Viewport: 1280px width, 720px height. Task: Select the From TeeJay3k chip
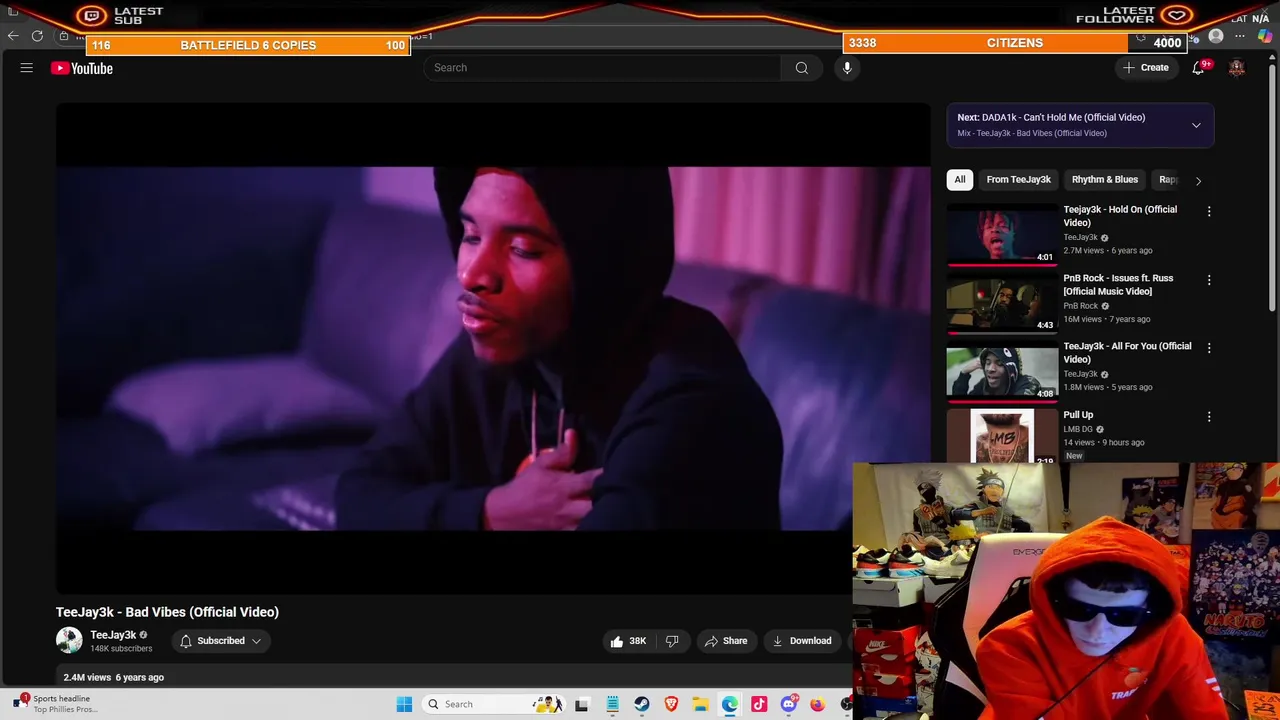[1018, 180]
